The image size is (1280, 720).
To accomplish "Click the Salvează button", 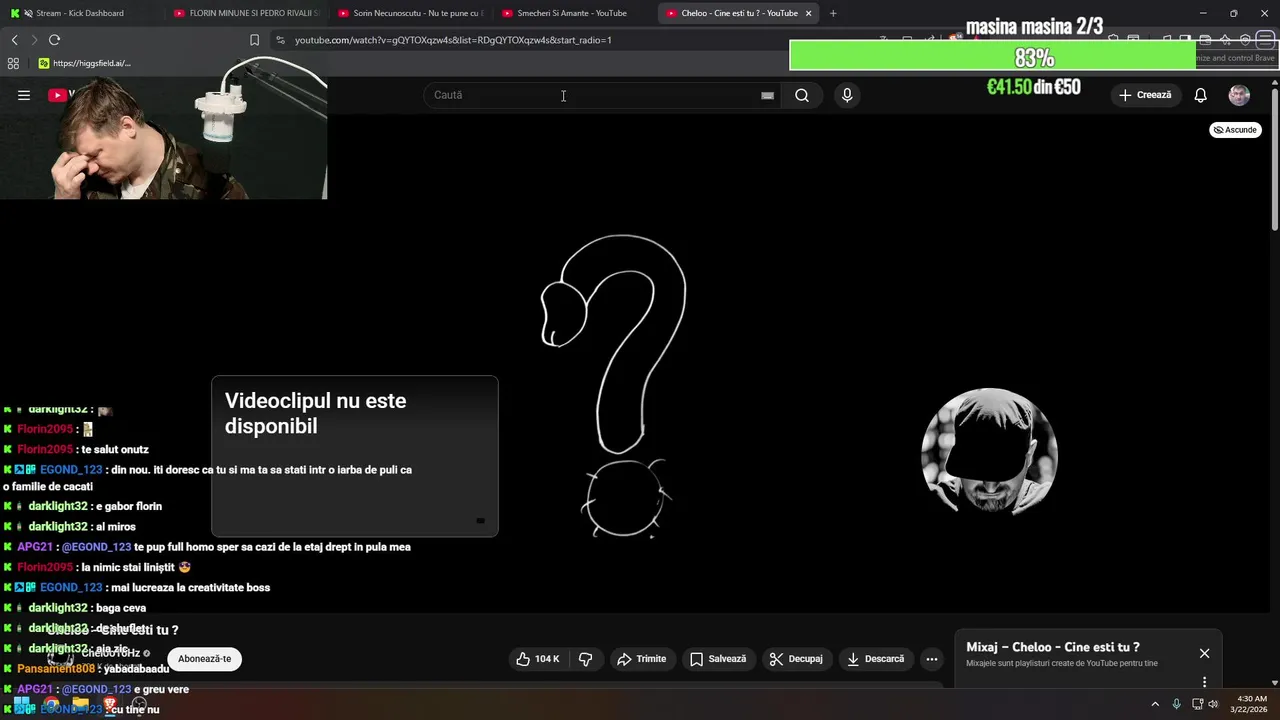I will (x=718, y=659).
